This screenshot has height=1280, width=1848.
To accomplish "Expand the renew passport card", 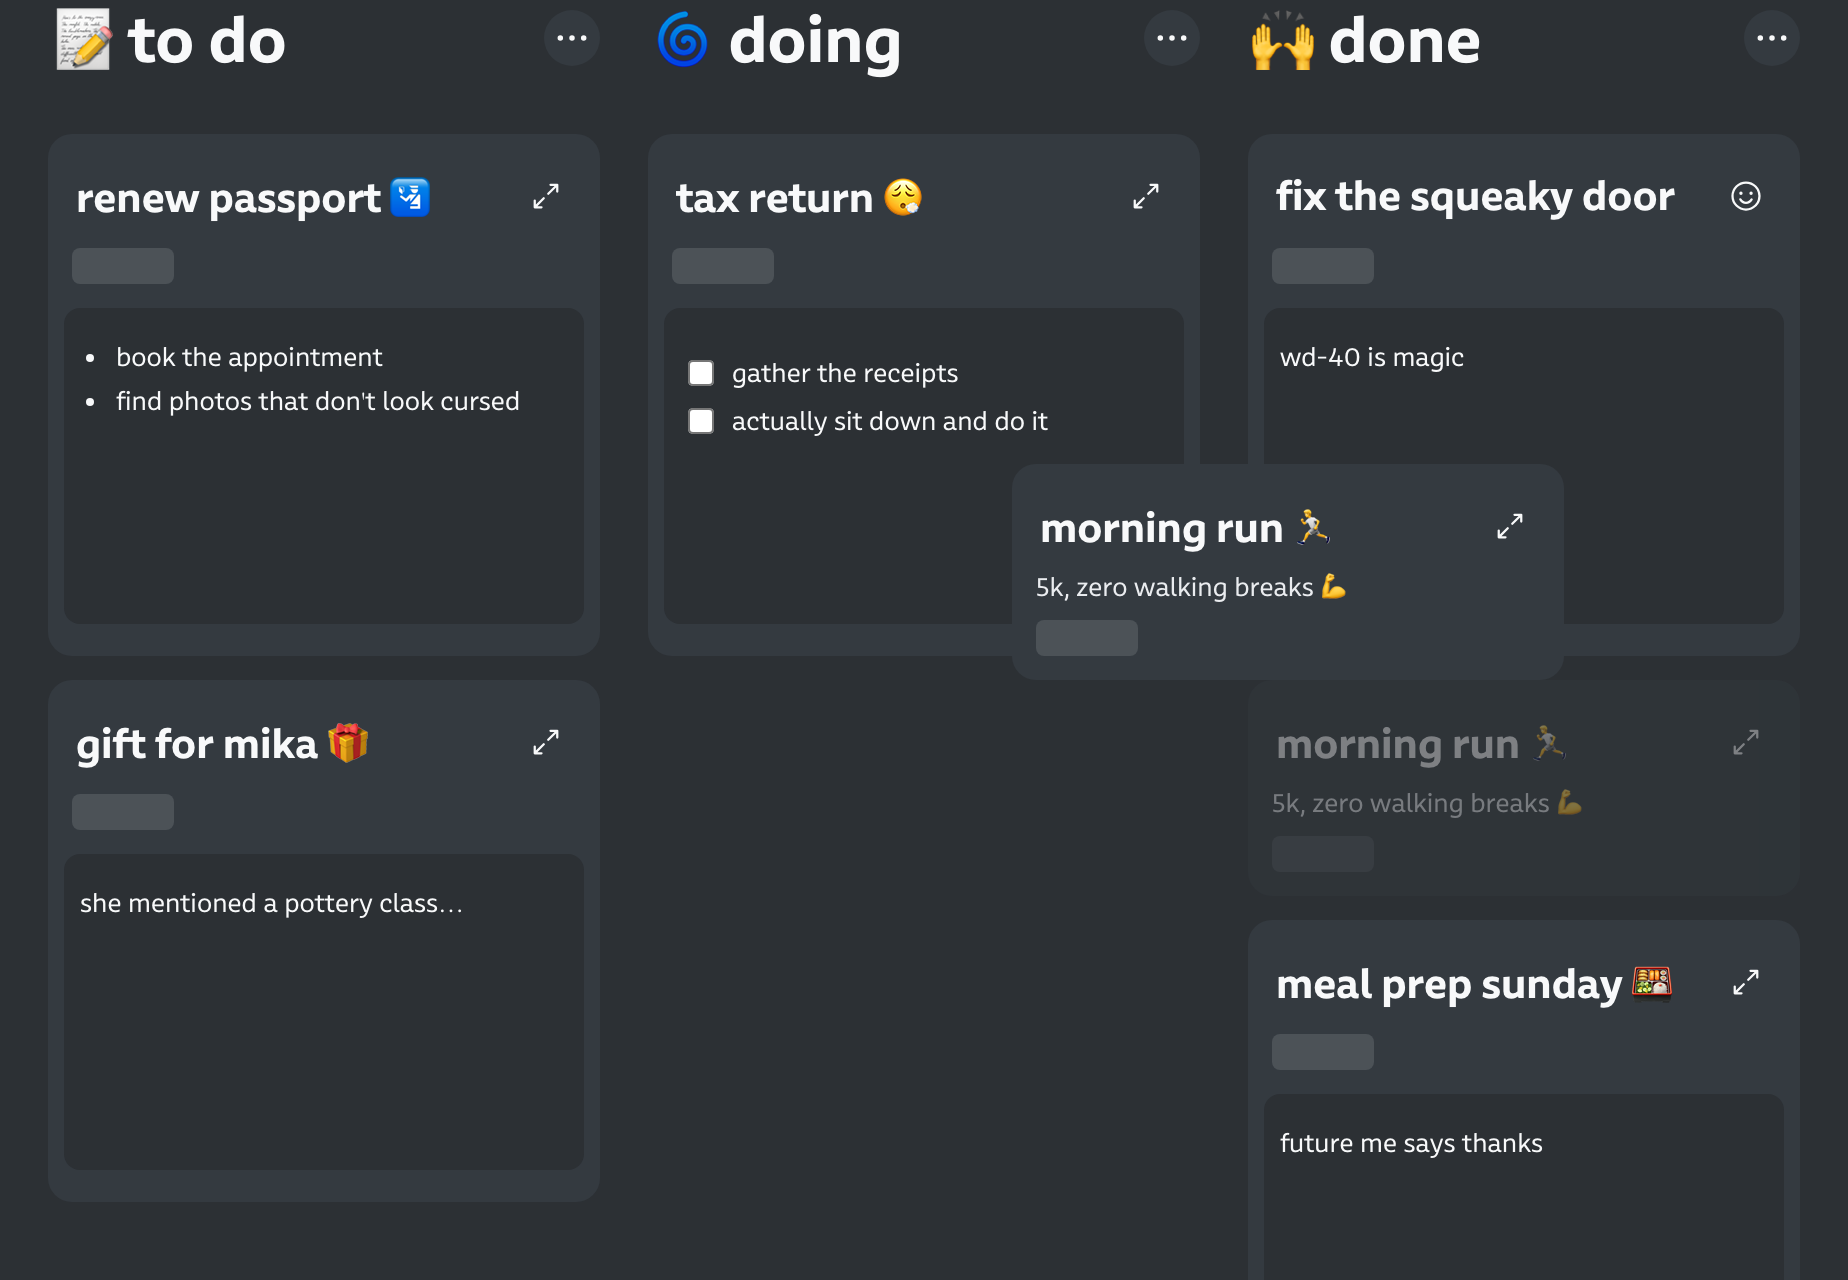I will (546, 196).
